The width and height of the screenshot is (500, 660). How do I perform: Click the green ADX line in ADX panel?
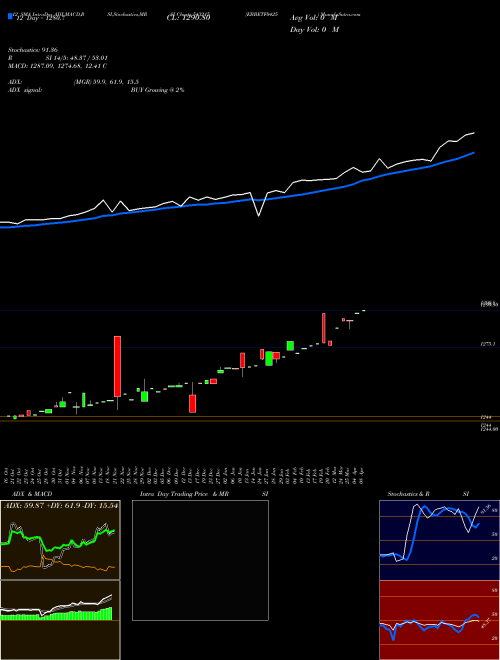pyautogui.click(x=58, y=541)
